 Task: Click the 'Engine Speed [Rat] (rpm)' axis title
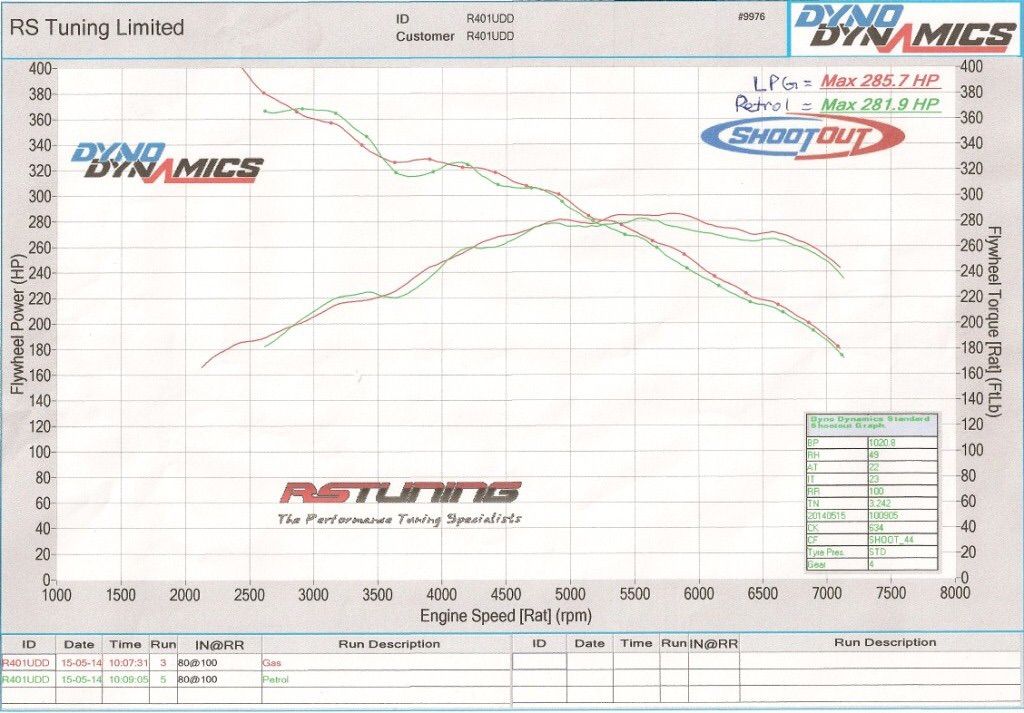point(505,616)
